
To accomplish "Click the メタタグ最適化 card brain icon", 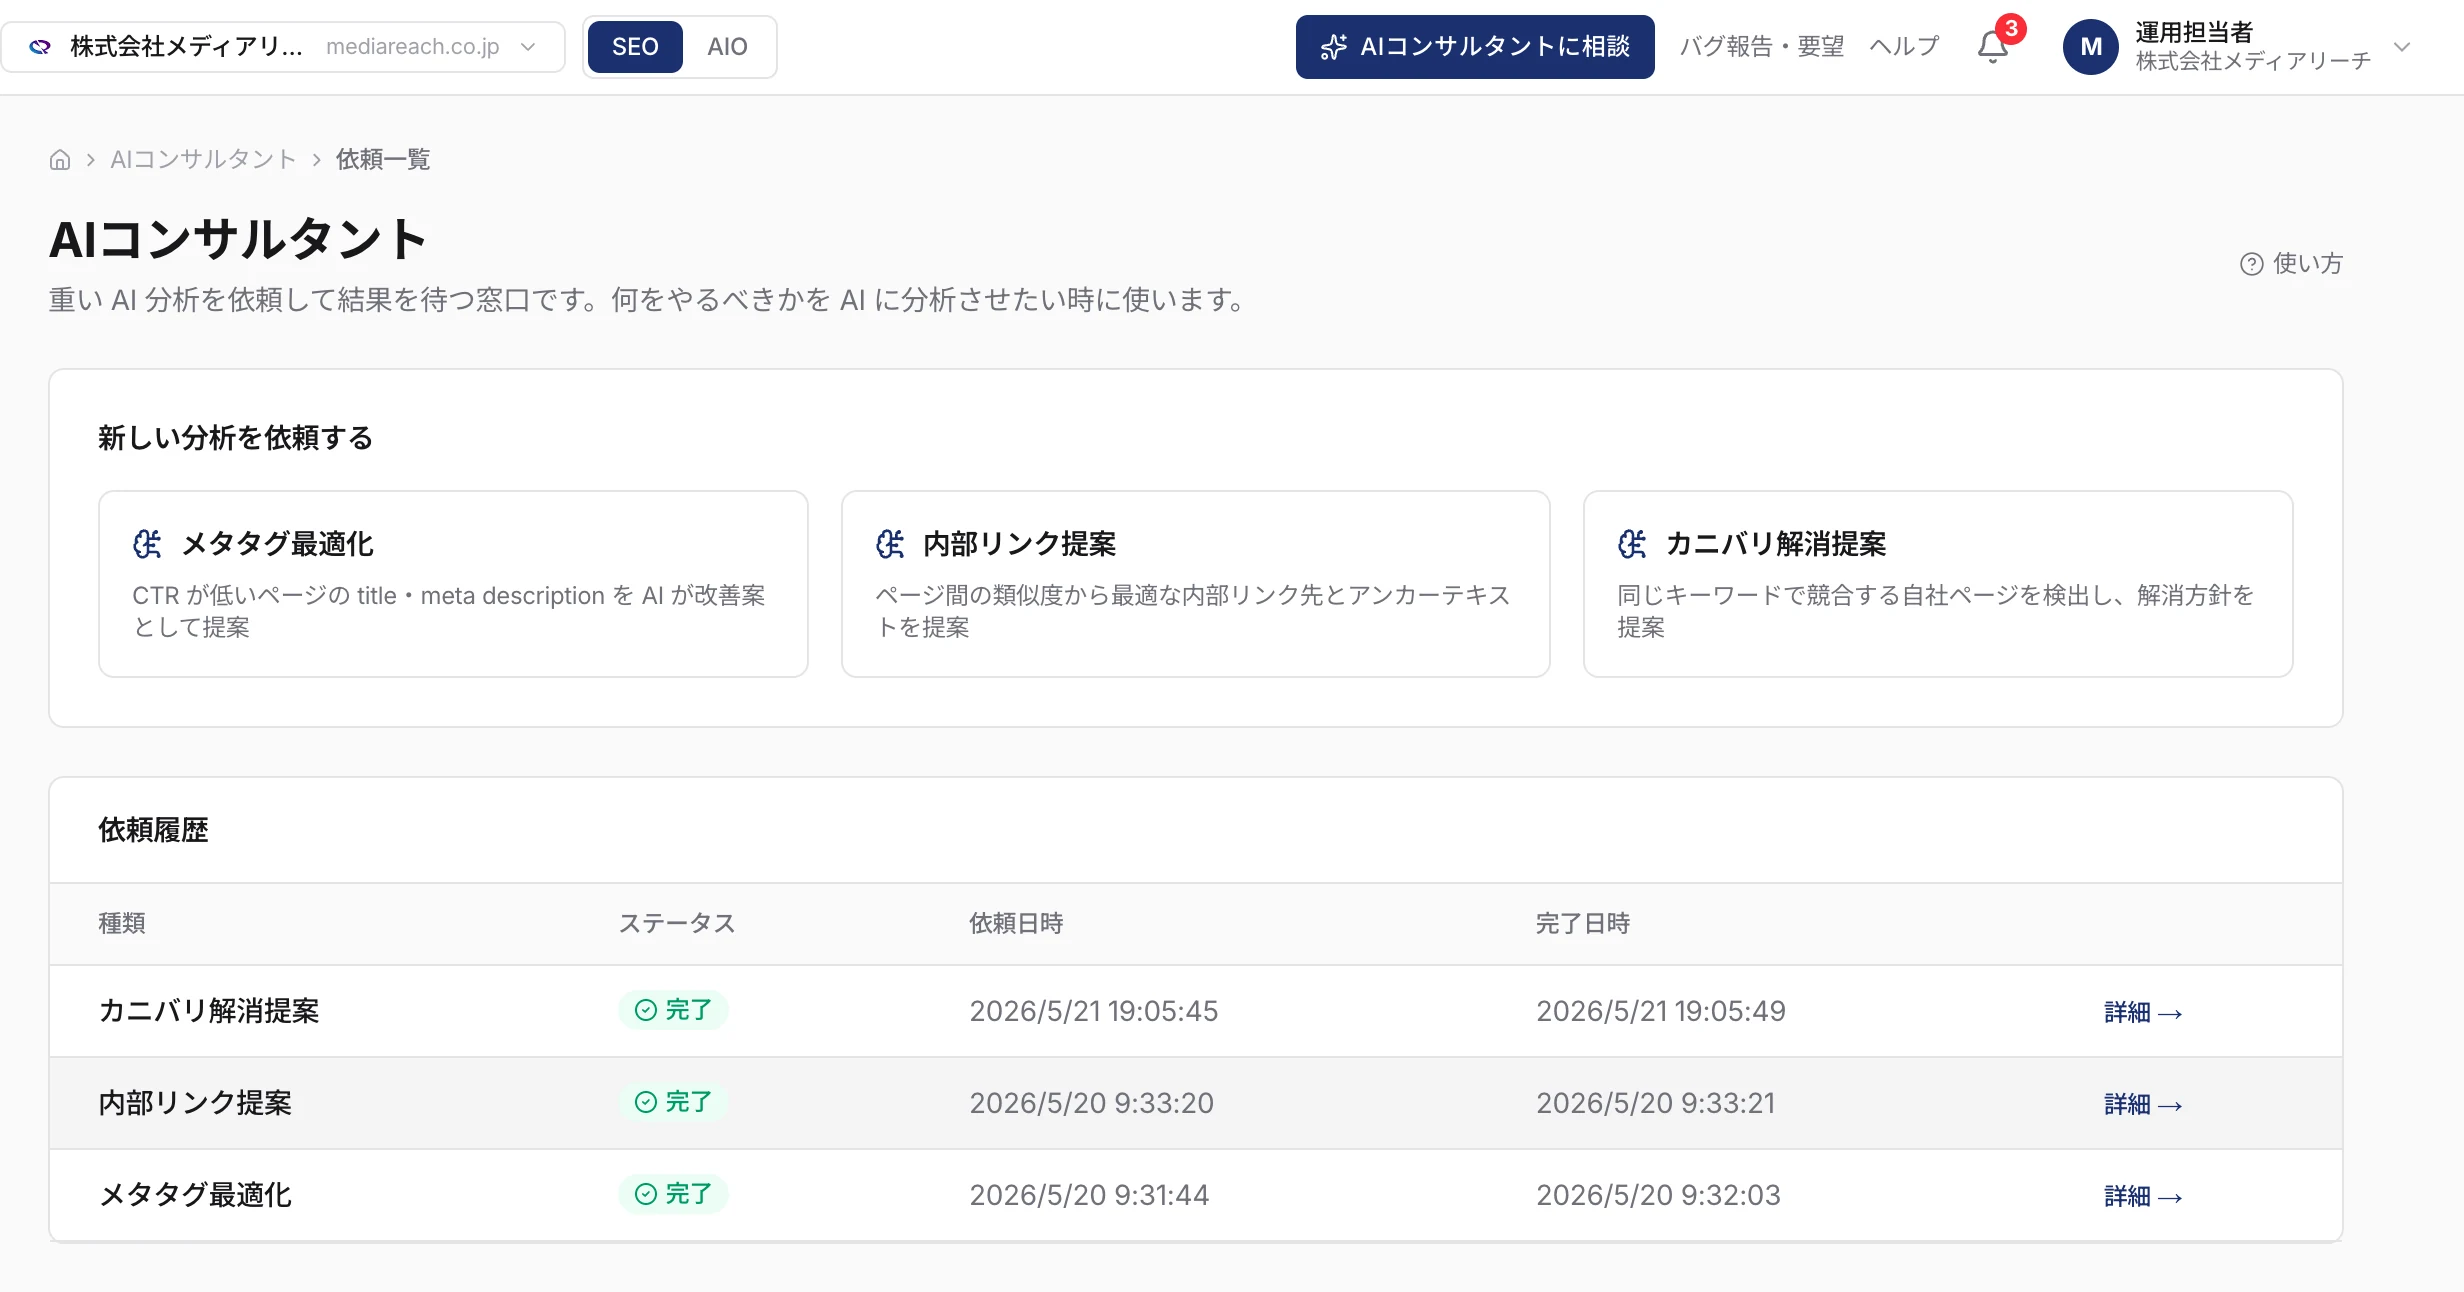I will pyautogui.click(x=147, y=544).
